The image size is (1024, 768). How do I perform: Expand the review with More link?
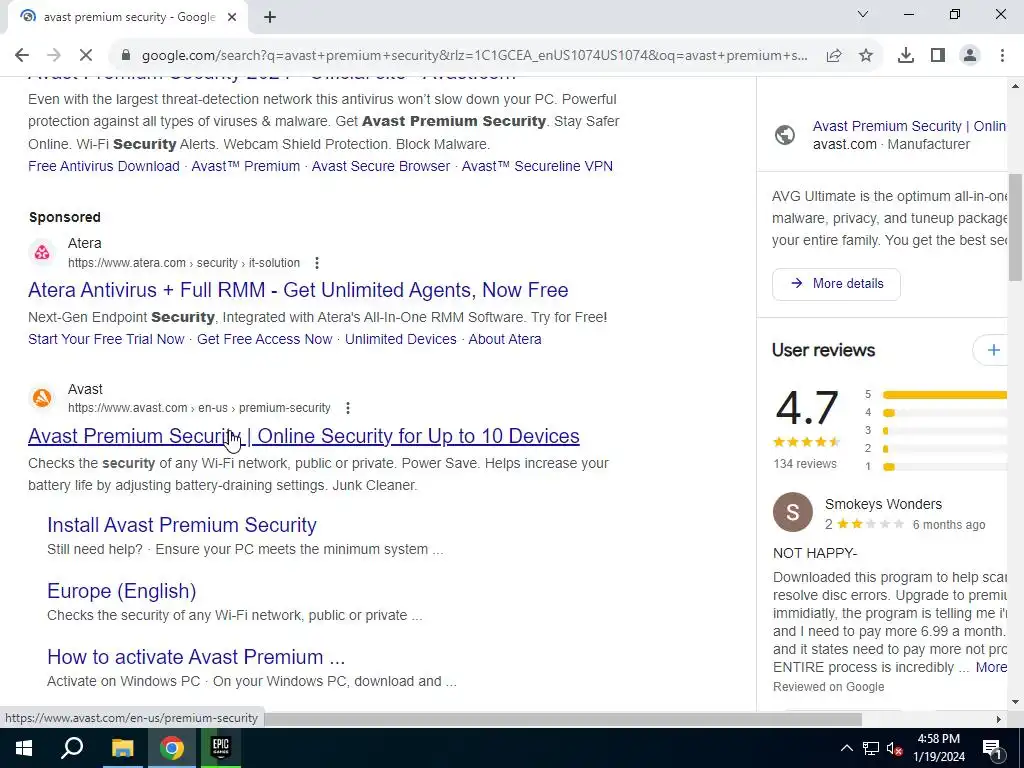(x=991, y=667)
